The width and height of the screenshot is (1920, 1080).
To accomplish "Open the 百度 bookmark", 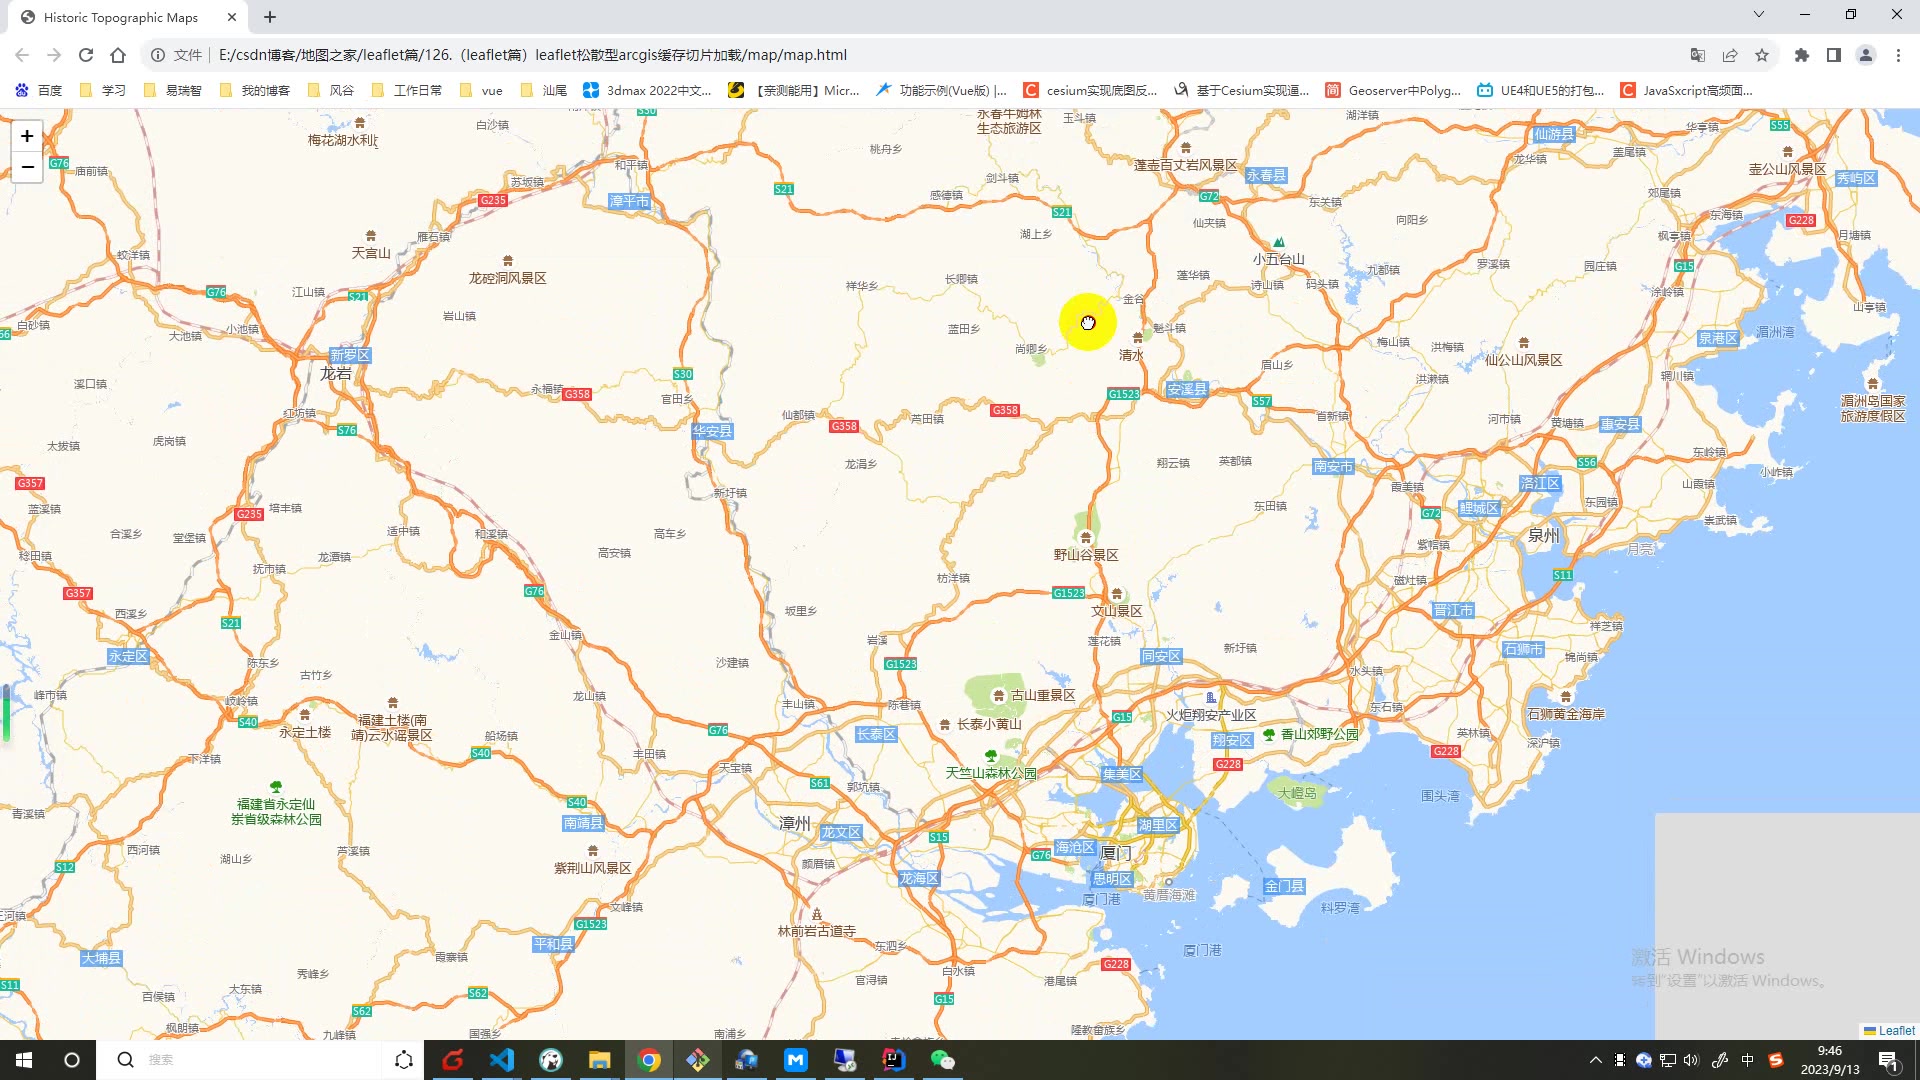I will click(38, 90).
